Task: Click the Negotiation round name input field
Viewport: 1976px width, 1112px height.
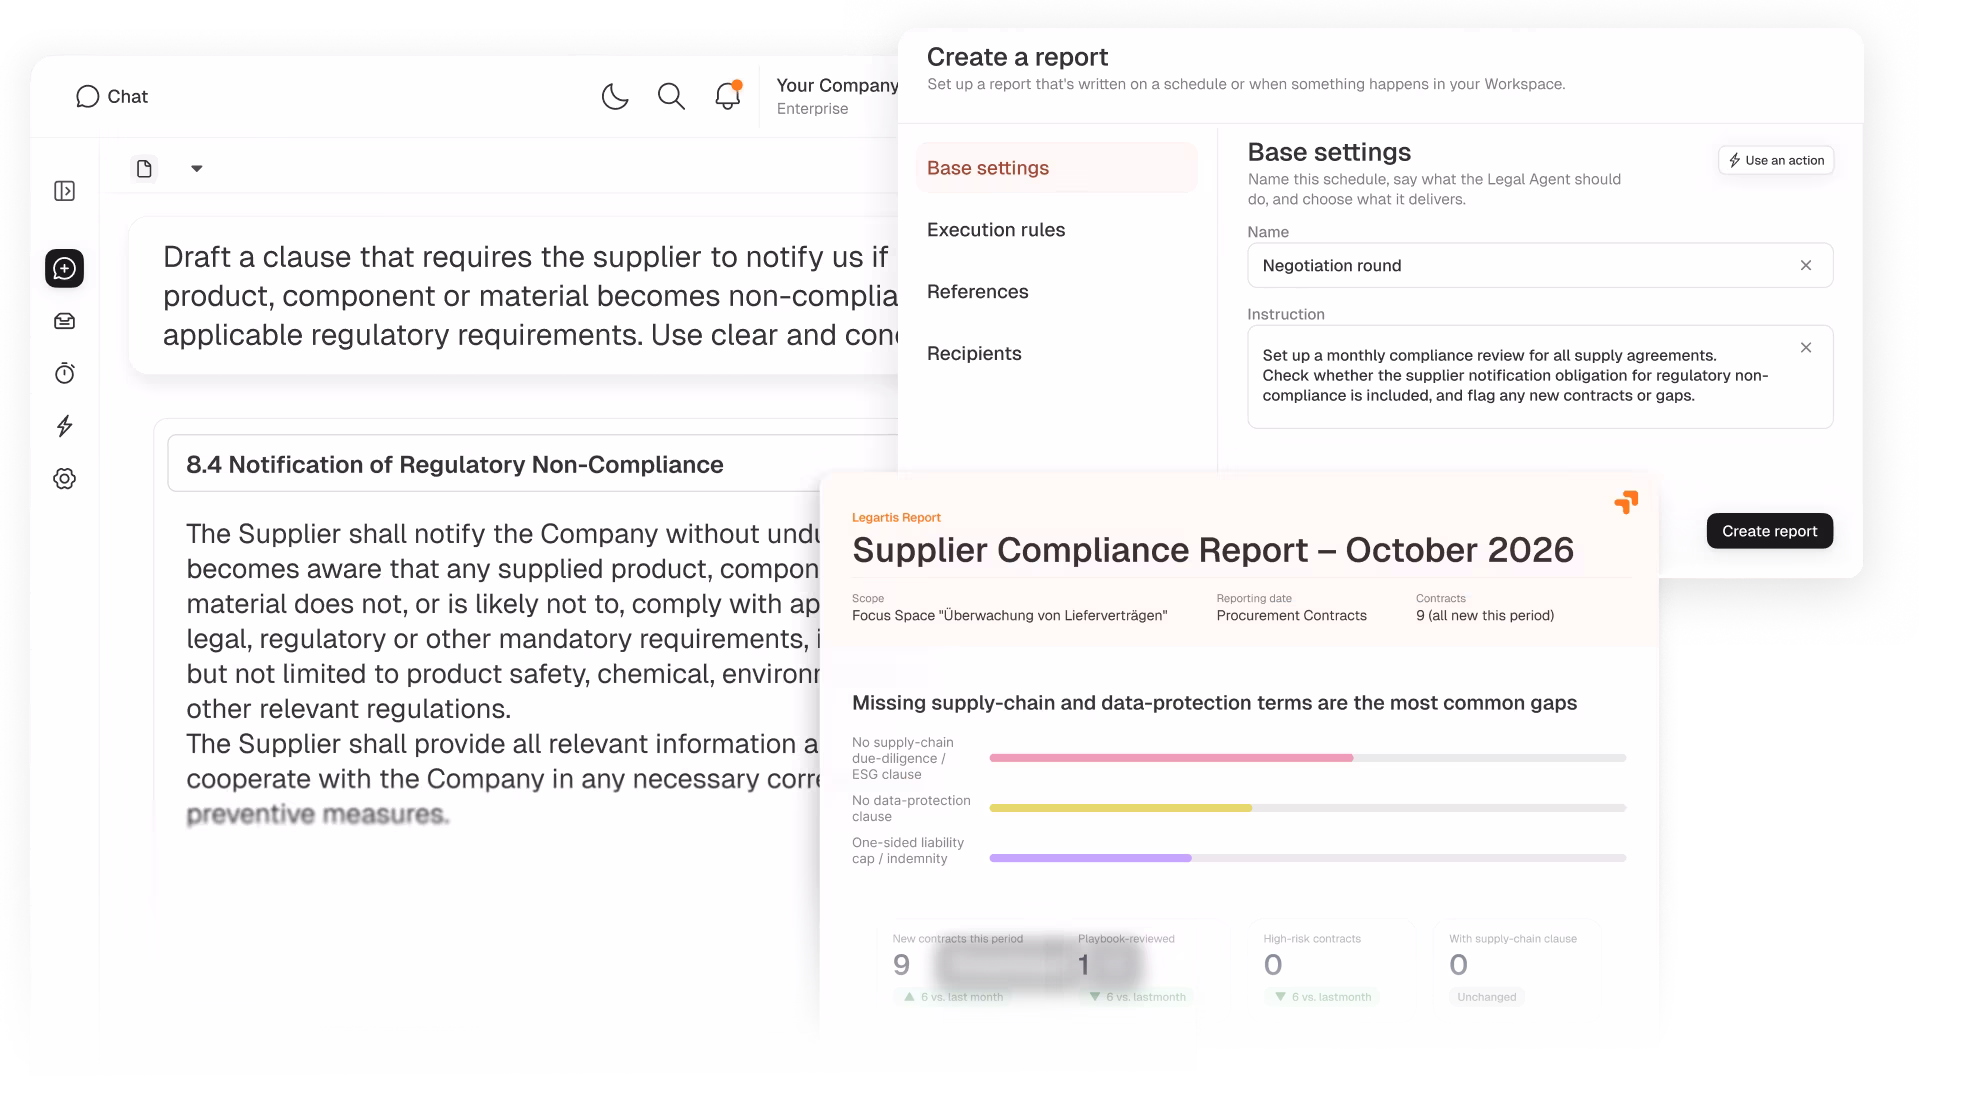Action: (x=1540, y=265)
